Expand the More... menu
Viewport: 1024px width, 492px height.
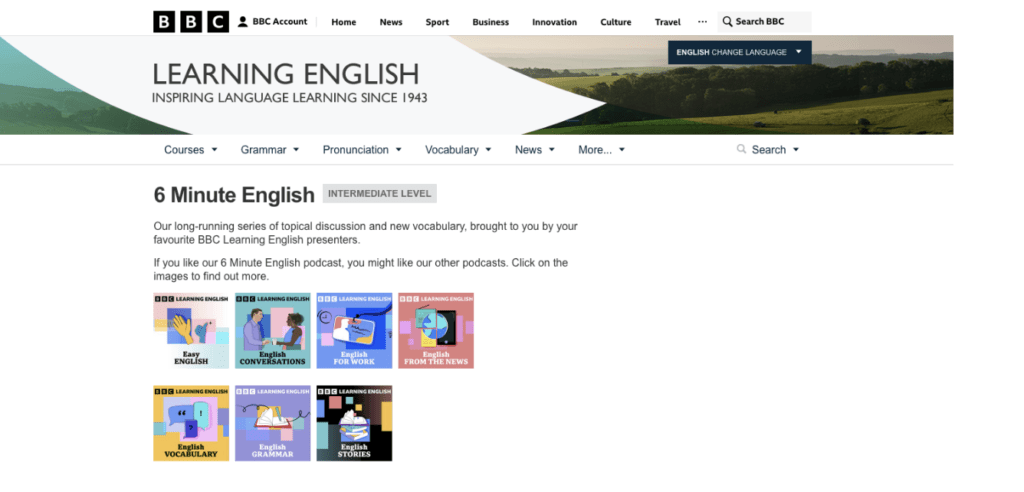601,150
